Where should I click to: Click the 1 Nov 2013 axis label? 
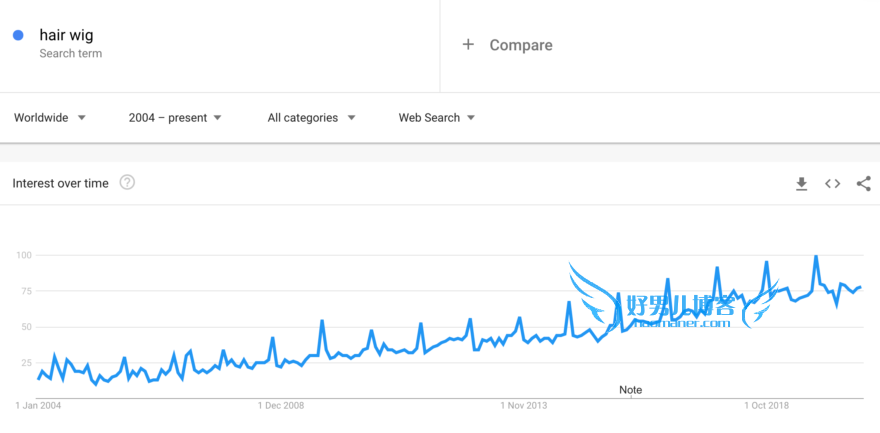(524, 406)
